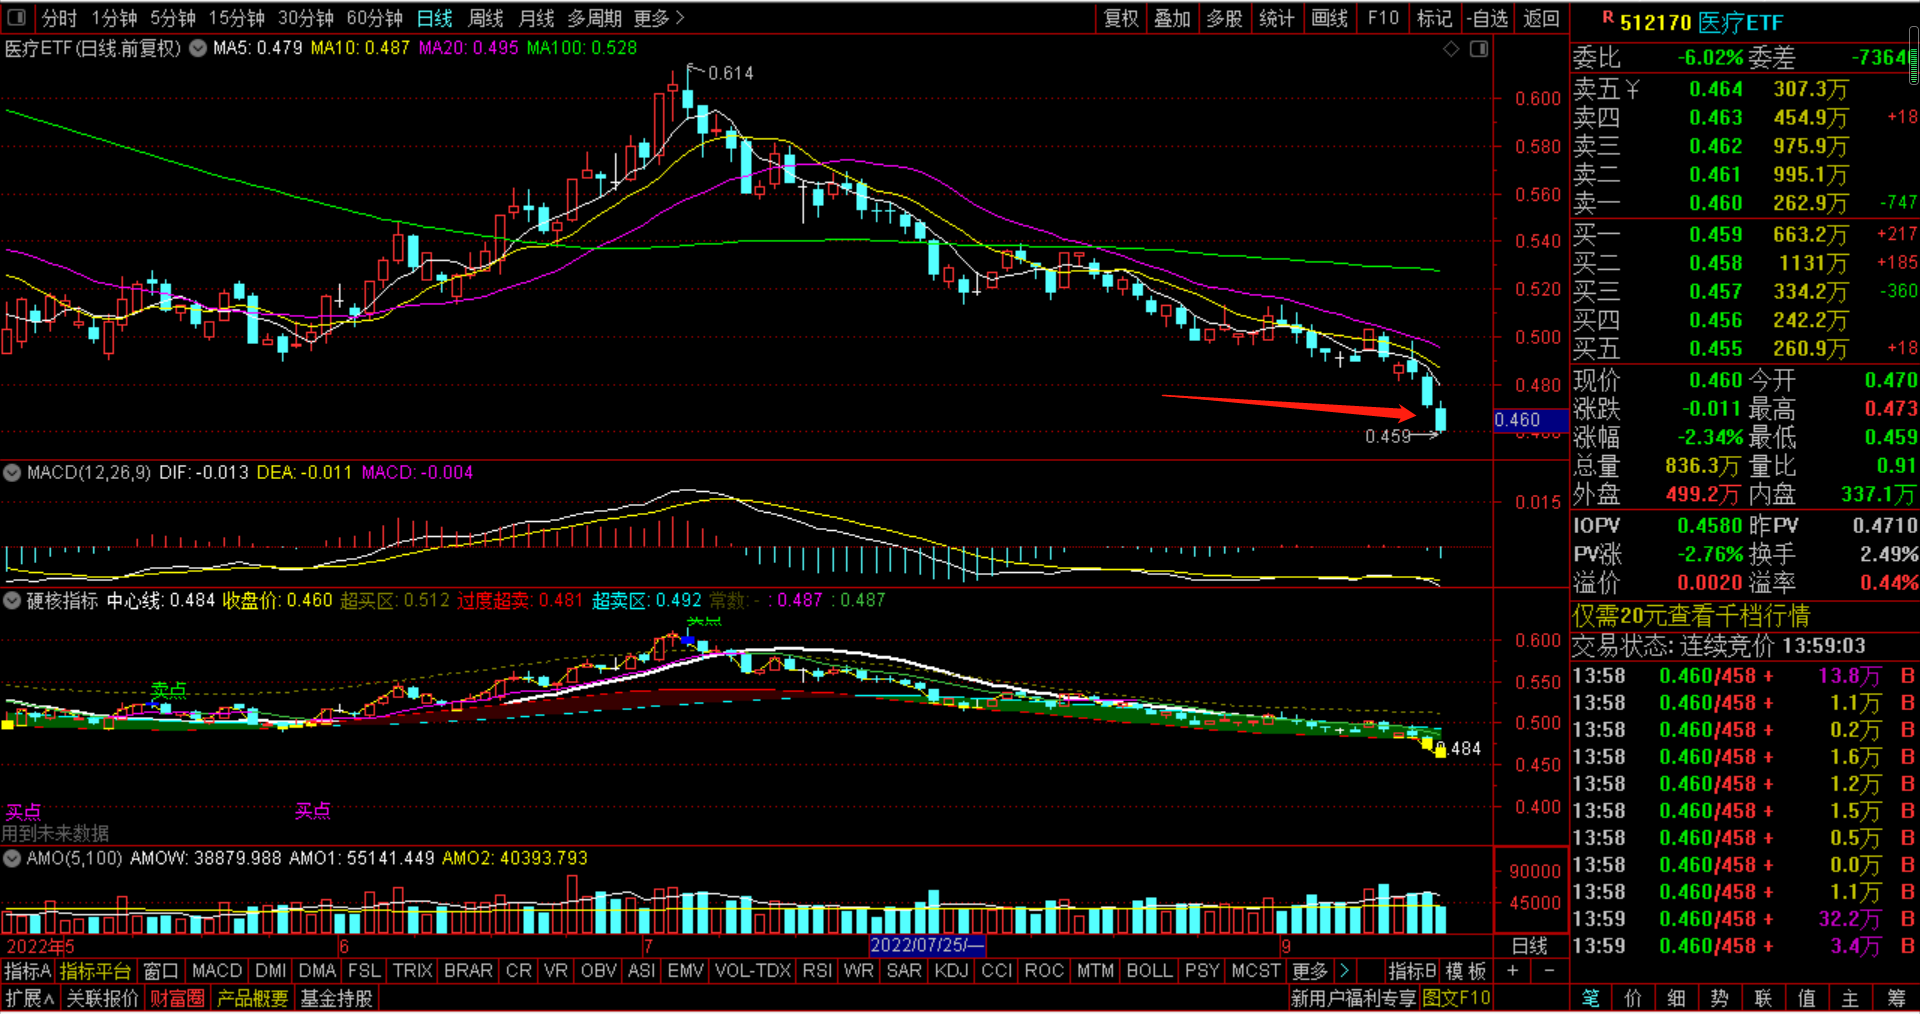Click the minus zoom-out button at the bottom
The image size is (1920, 1014).
point(1549,971)
